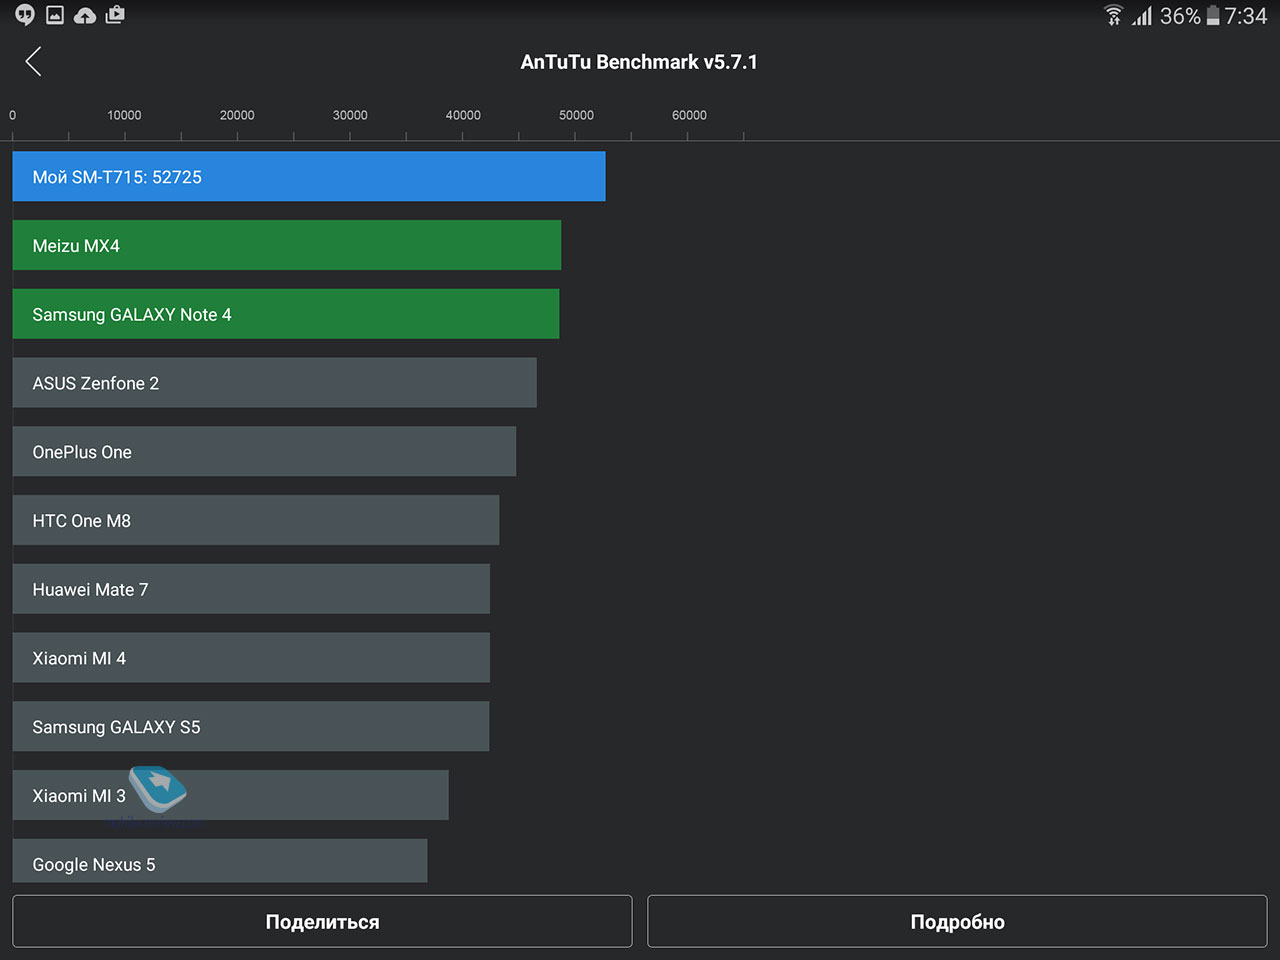Click the Поделиться share button
The image size is (1280, 960).
pyautogui.click(x=322, y=921)
